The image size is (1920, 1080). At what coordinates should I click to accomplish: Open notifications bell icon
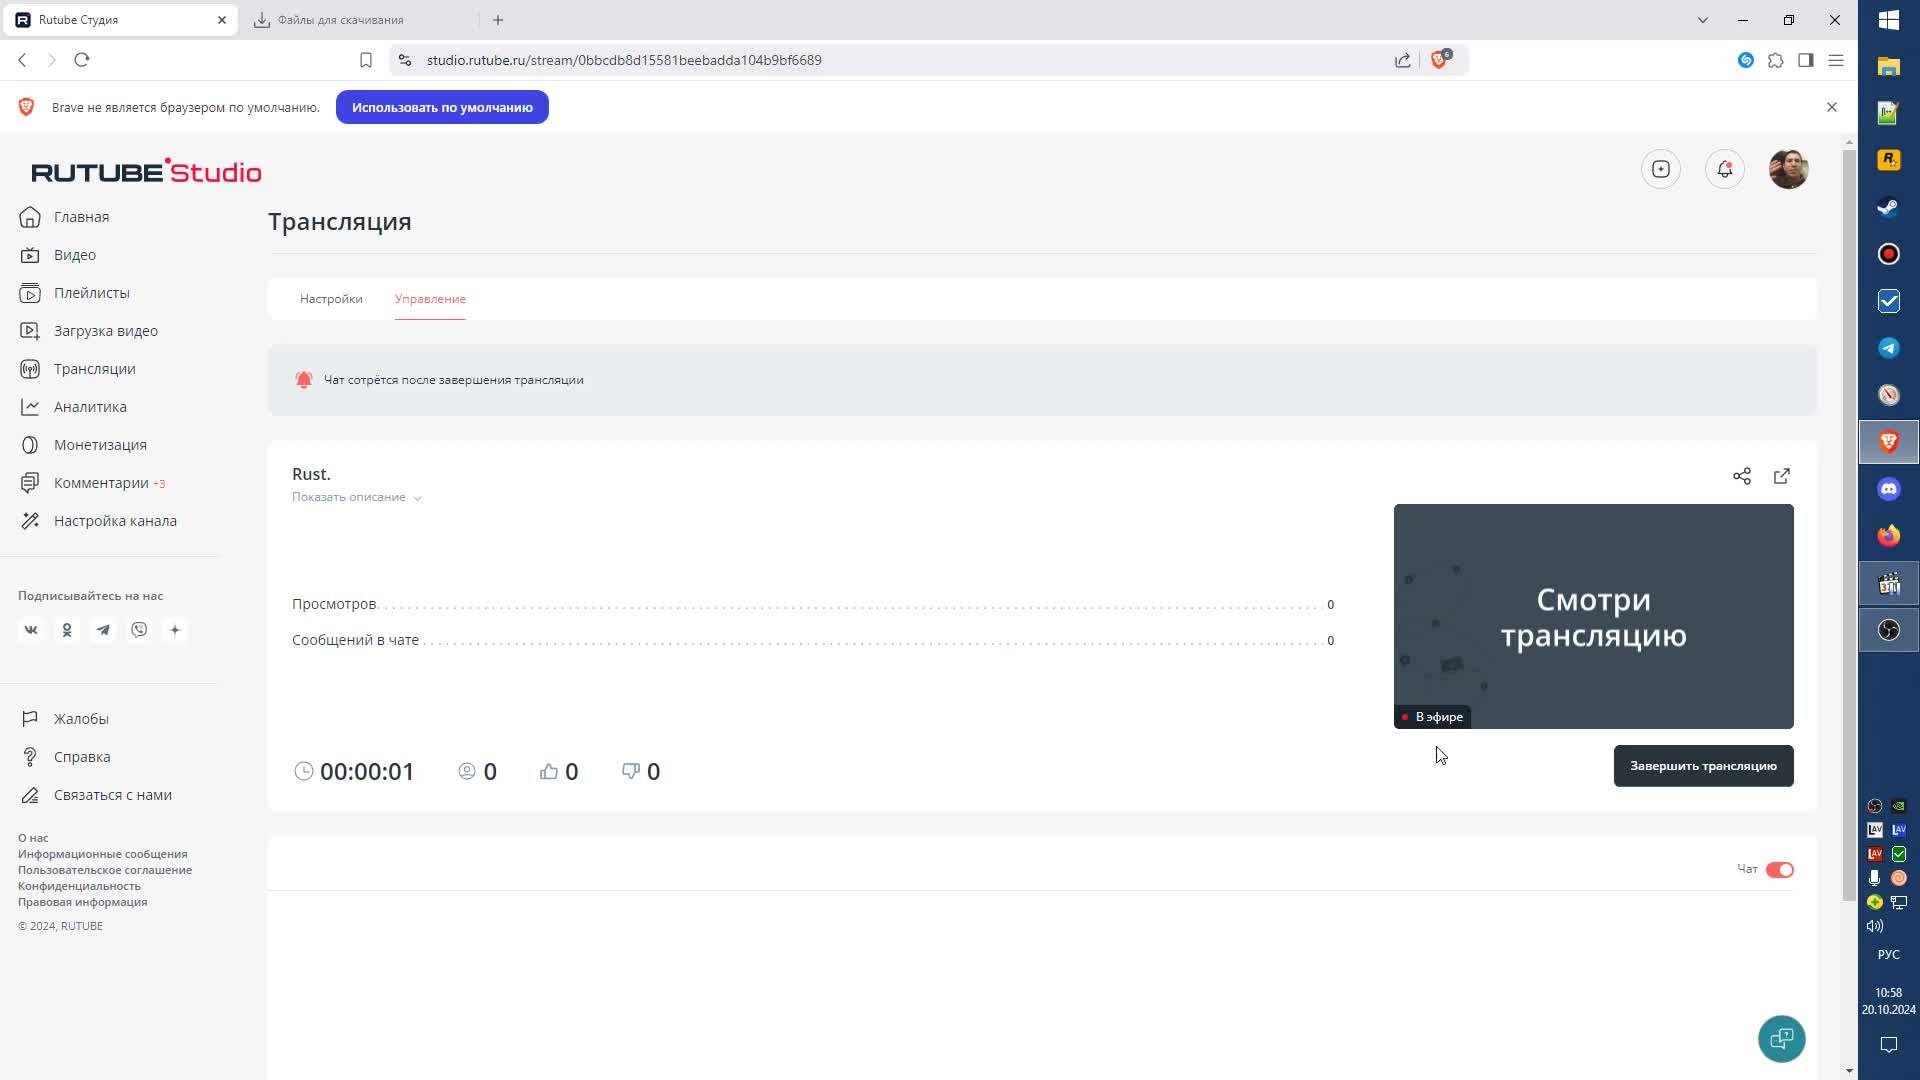point(1724,170)
